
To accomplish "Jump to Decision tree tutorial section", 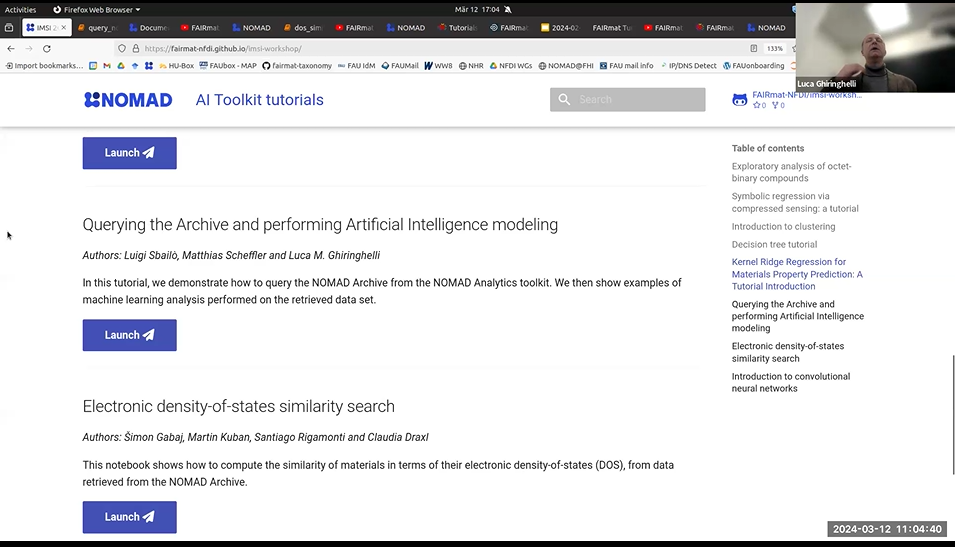I will coord(774,244).
